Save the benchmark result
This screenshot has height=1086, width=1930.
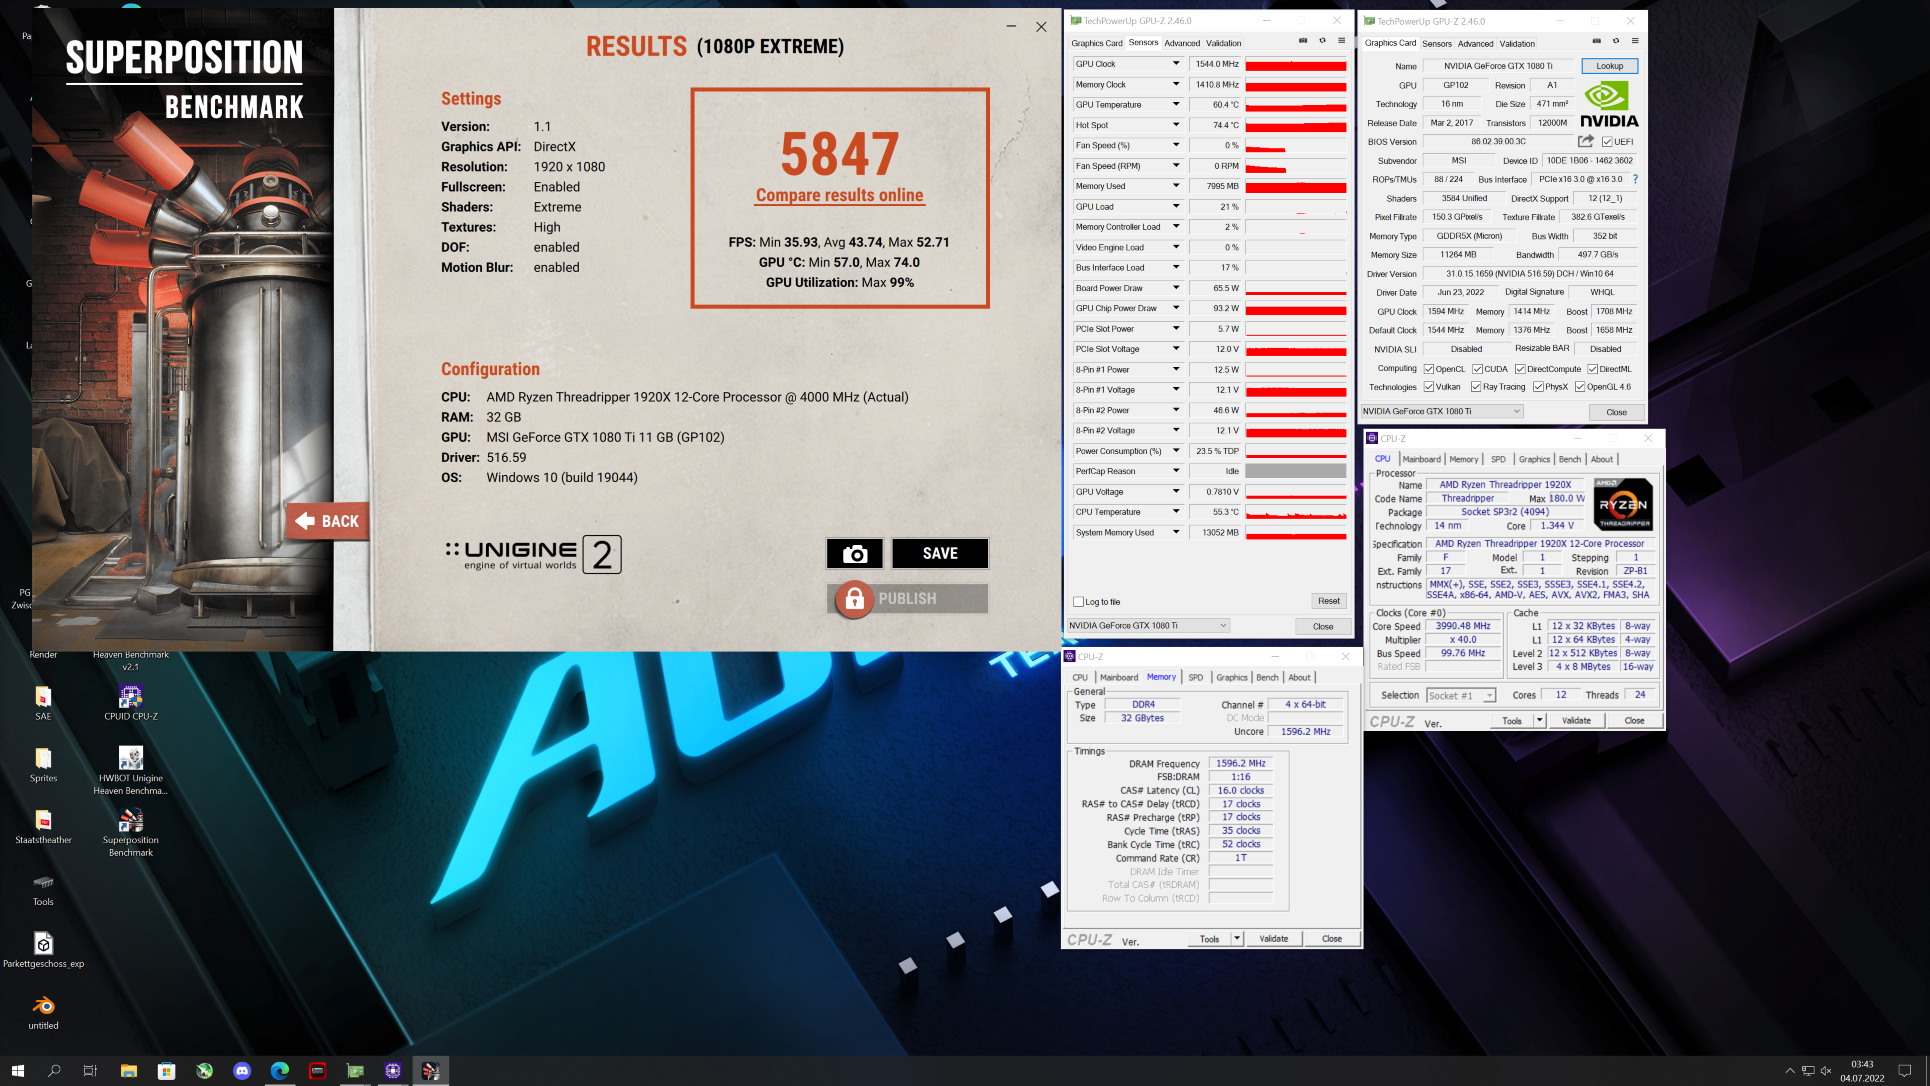(x=940, y=553)
